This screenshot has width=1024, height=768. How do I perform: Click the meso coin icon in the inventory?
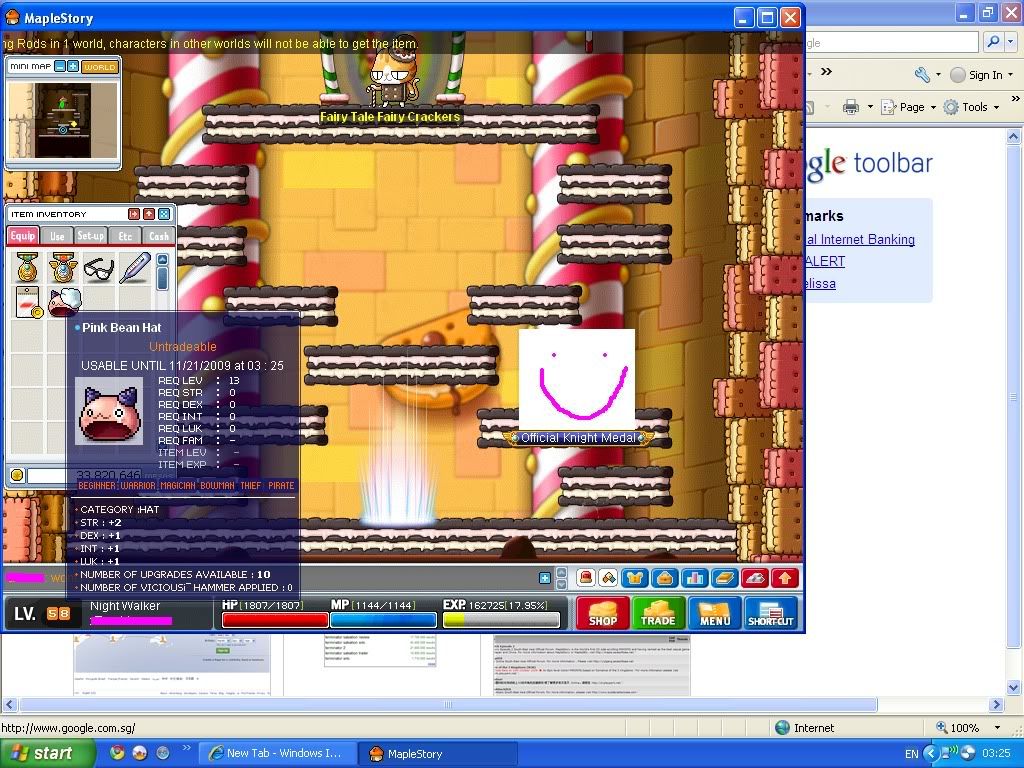17,475
